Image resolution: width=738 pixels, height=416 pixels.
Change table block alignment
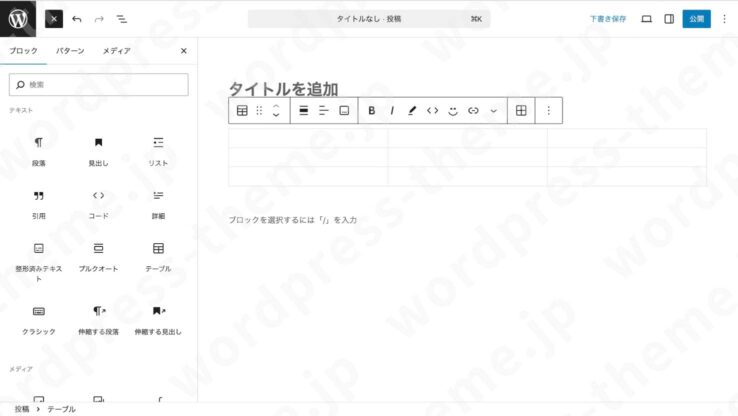(304, 111)
